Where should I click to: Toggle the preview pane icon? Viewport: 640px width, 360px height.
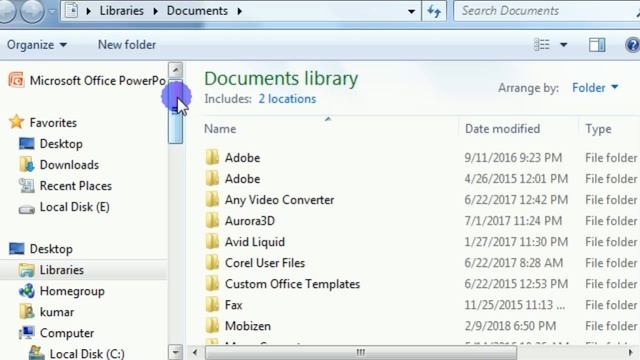click(597, 44)
